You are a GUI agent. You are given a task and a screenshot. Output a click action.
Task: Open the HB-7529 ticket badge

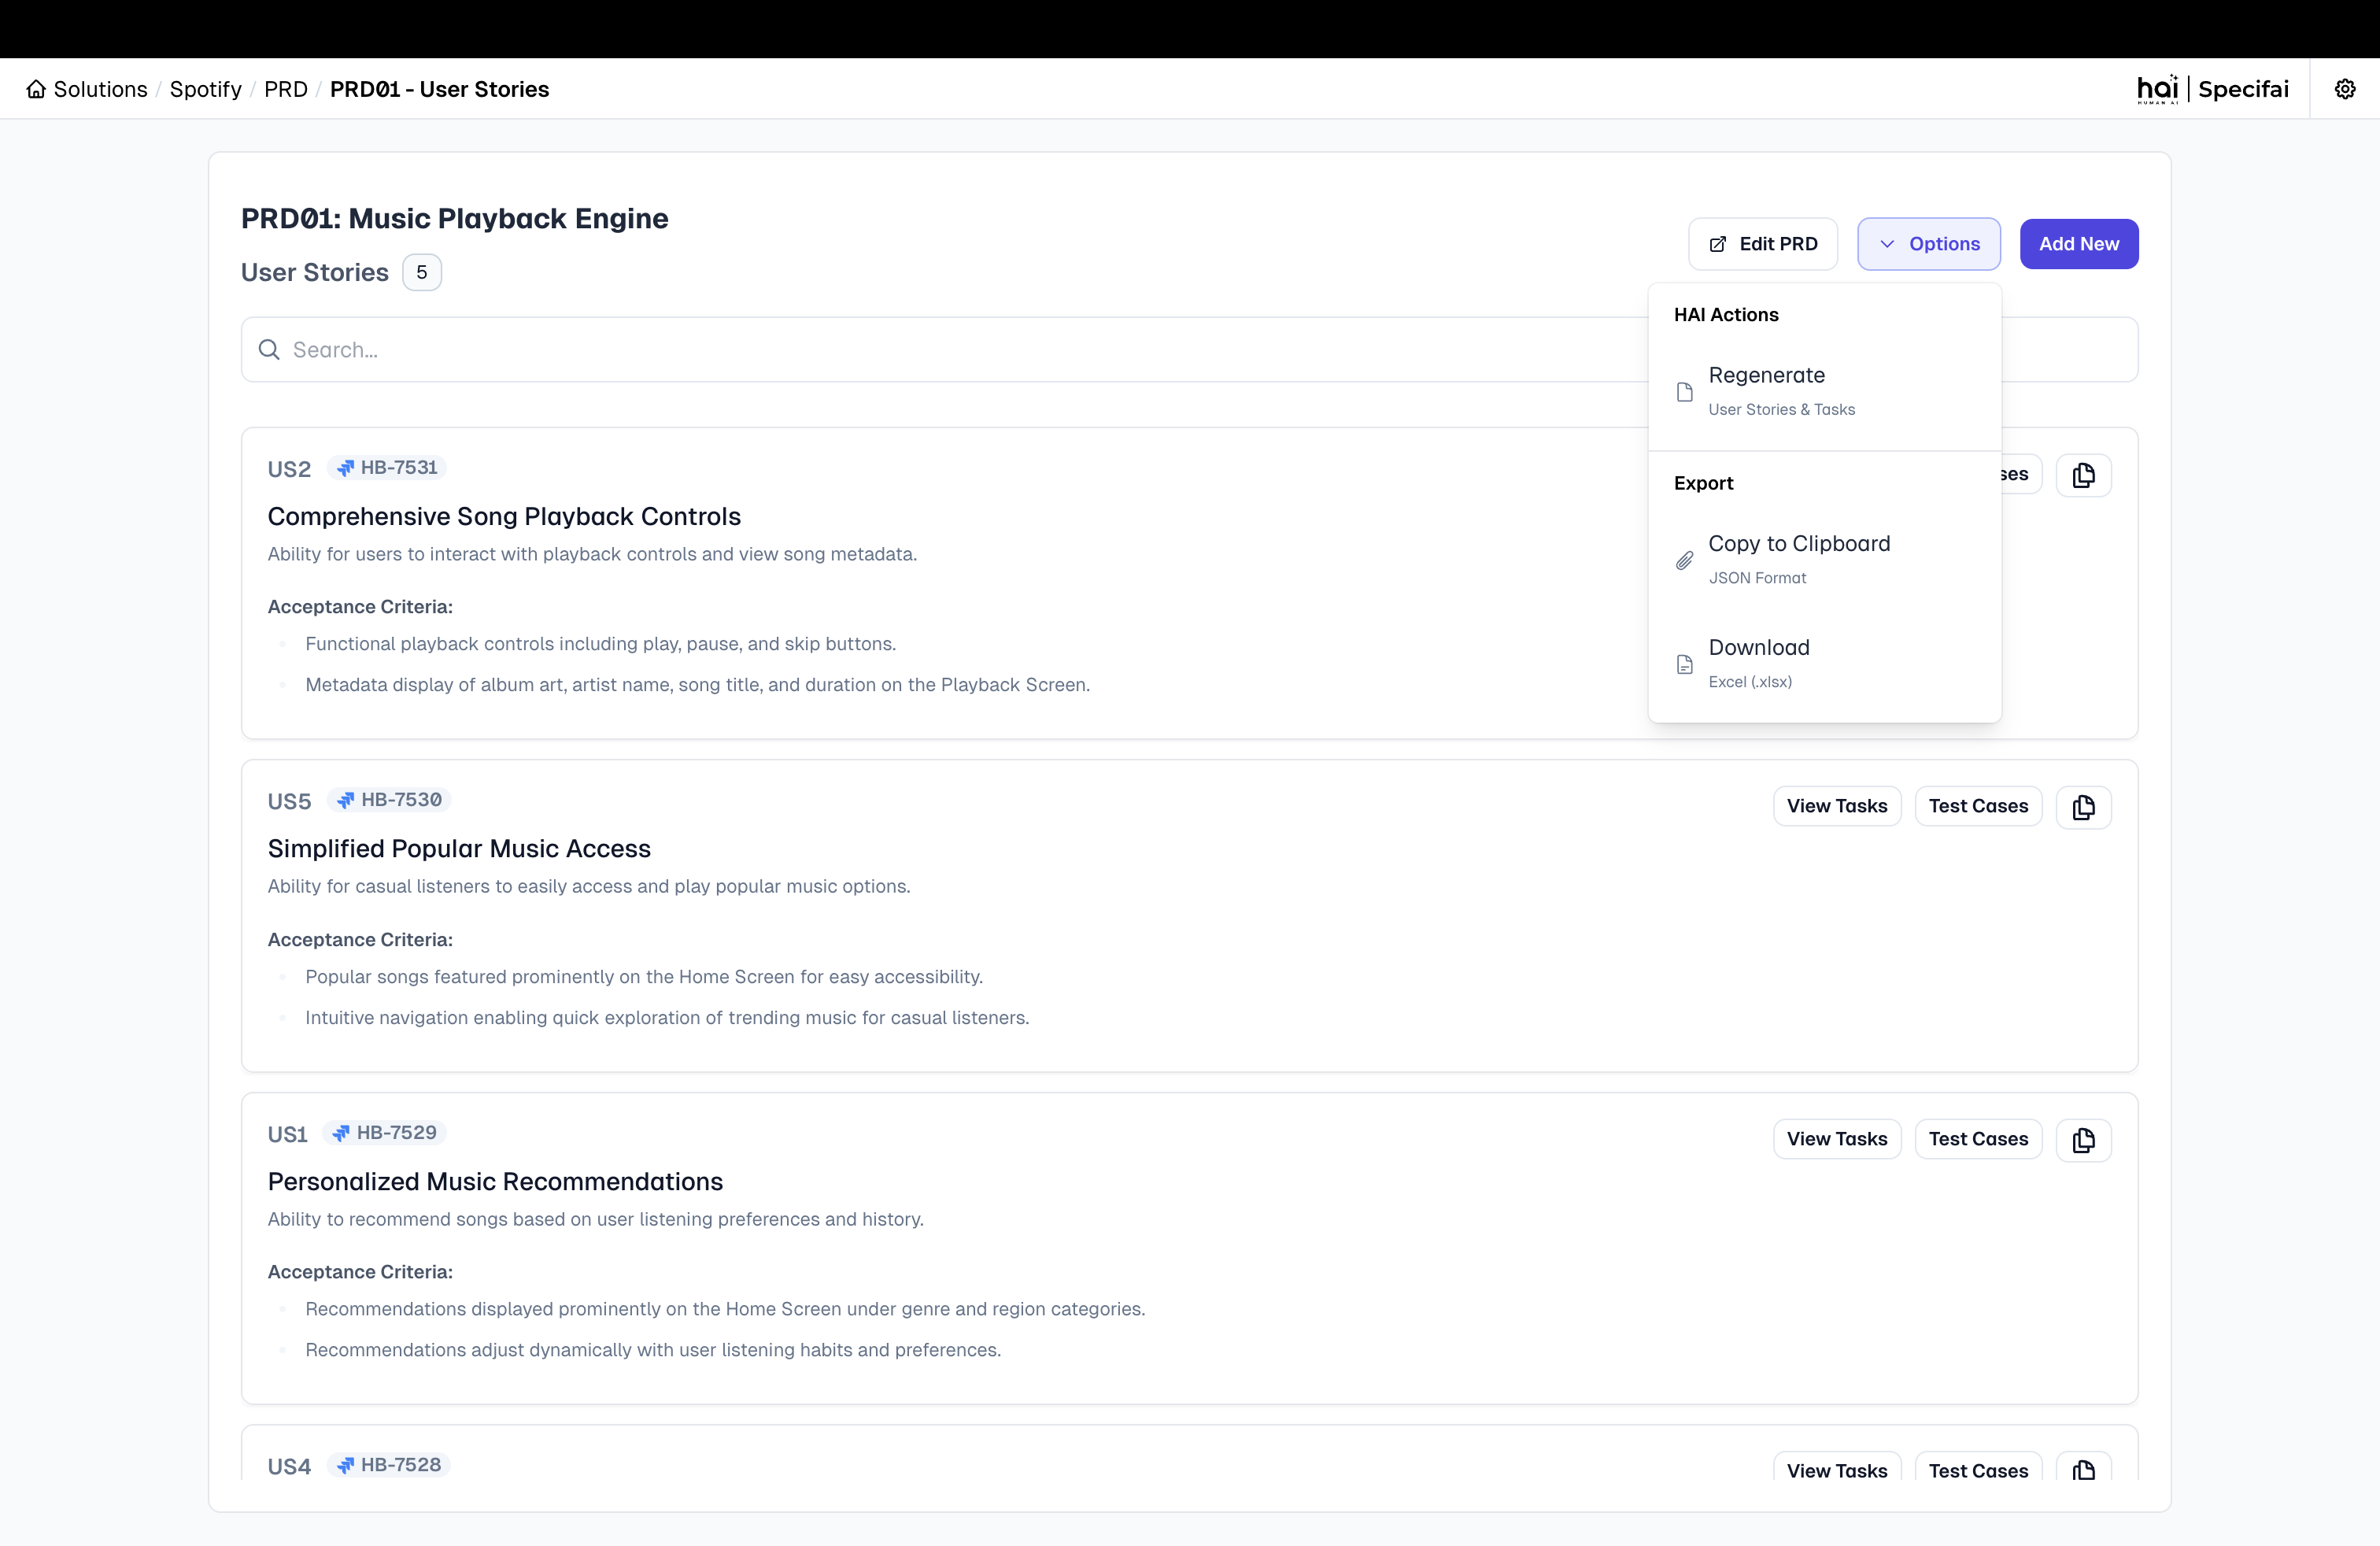pos(384,1133)
